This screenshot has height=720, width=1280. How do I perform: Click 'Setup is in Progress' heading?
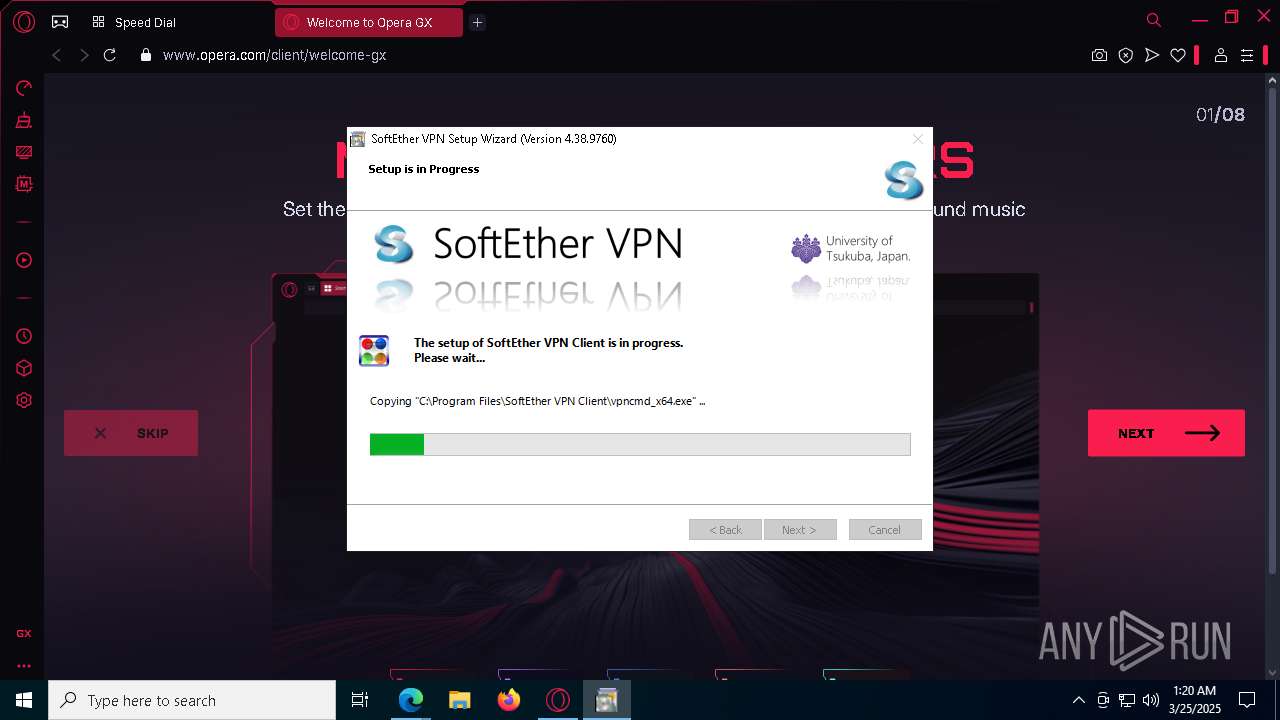pyautogui.click(x=424, y=169)
